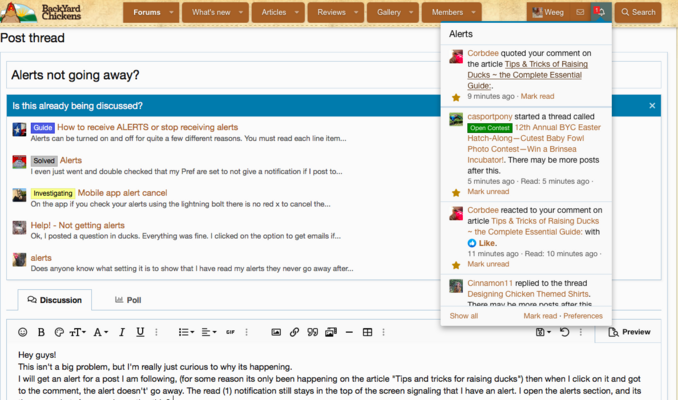The width and height of the screenshot is (678, 400).
Task: Expand the Members menu dropdown arrow
Action: coord(471,13)
